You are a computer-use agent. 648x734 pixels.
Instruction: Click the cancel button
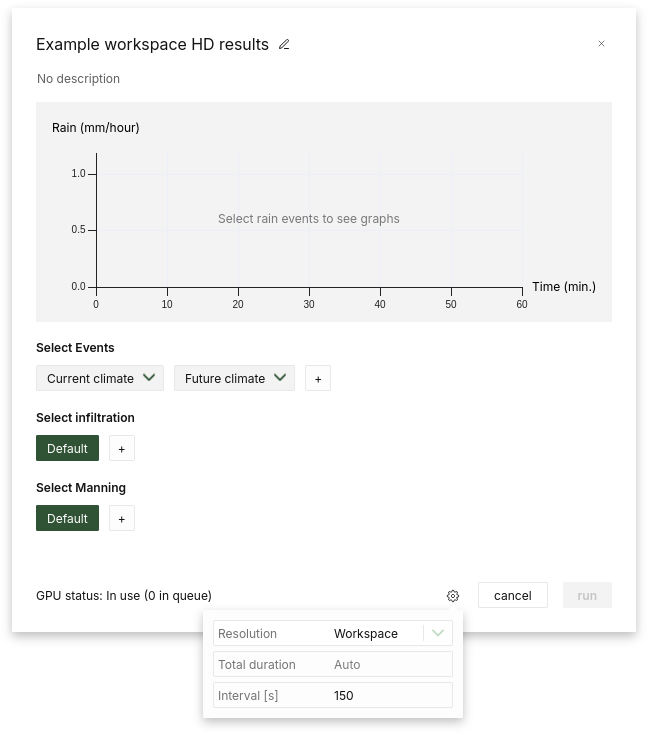click(512, 596)
